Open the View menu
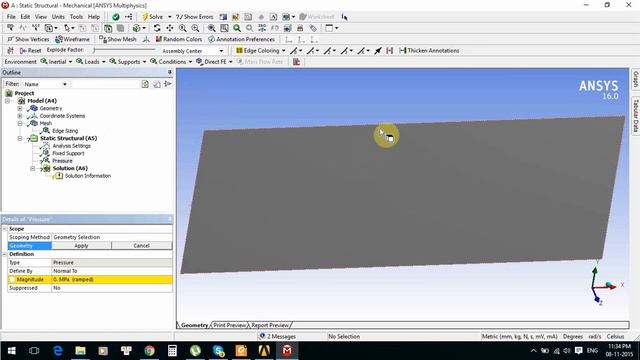This screenshot has width=640, height=360. point(40,17)
